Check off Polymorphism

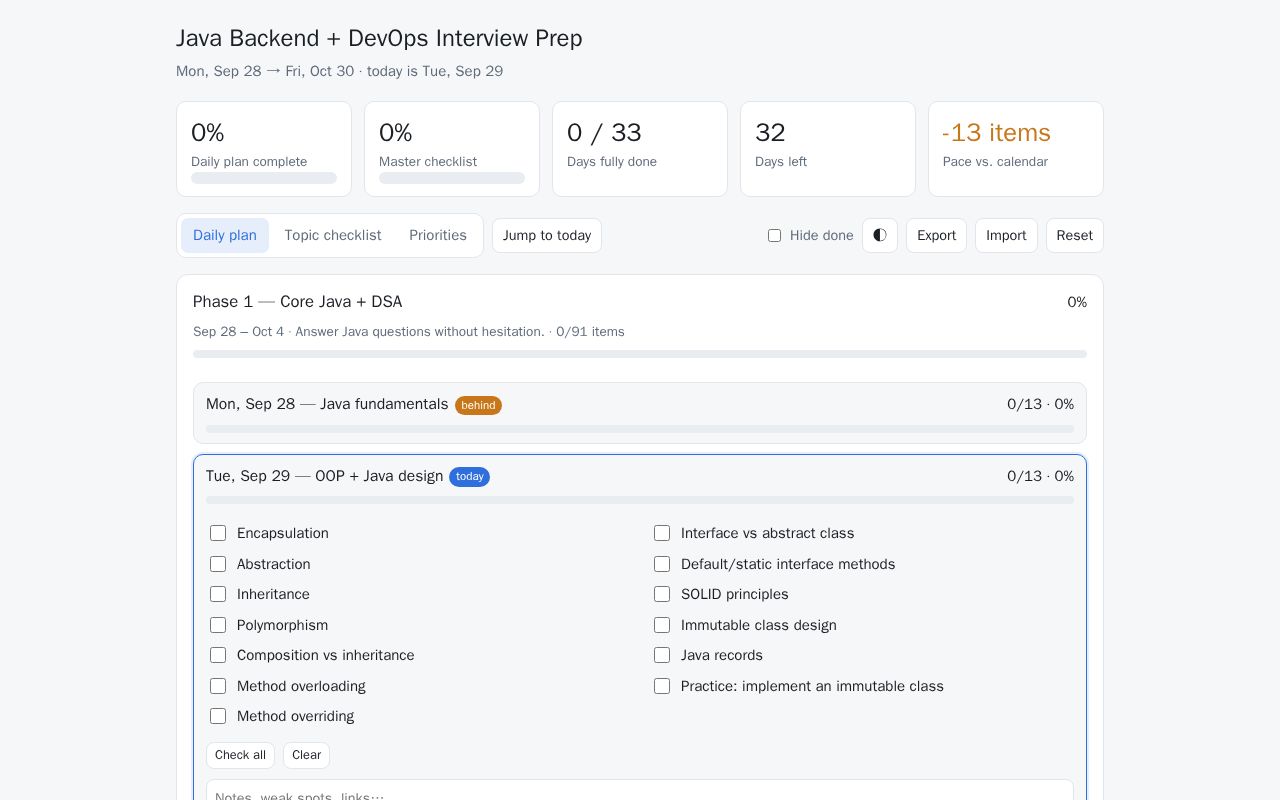[218, 625]
